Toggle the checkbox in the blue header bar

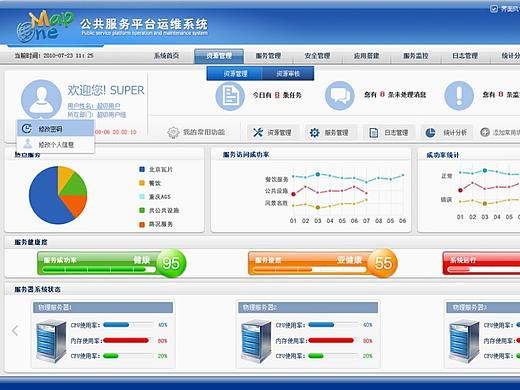click(x=494, y=9)
